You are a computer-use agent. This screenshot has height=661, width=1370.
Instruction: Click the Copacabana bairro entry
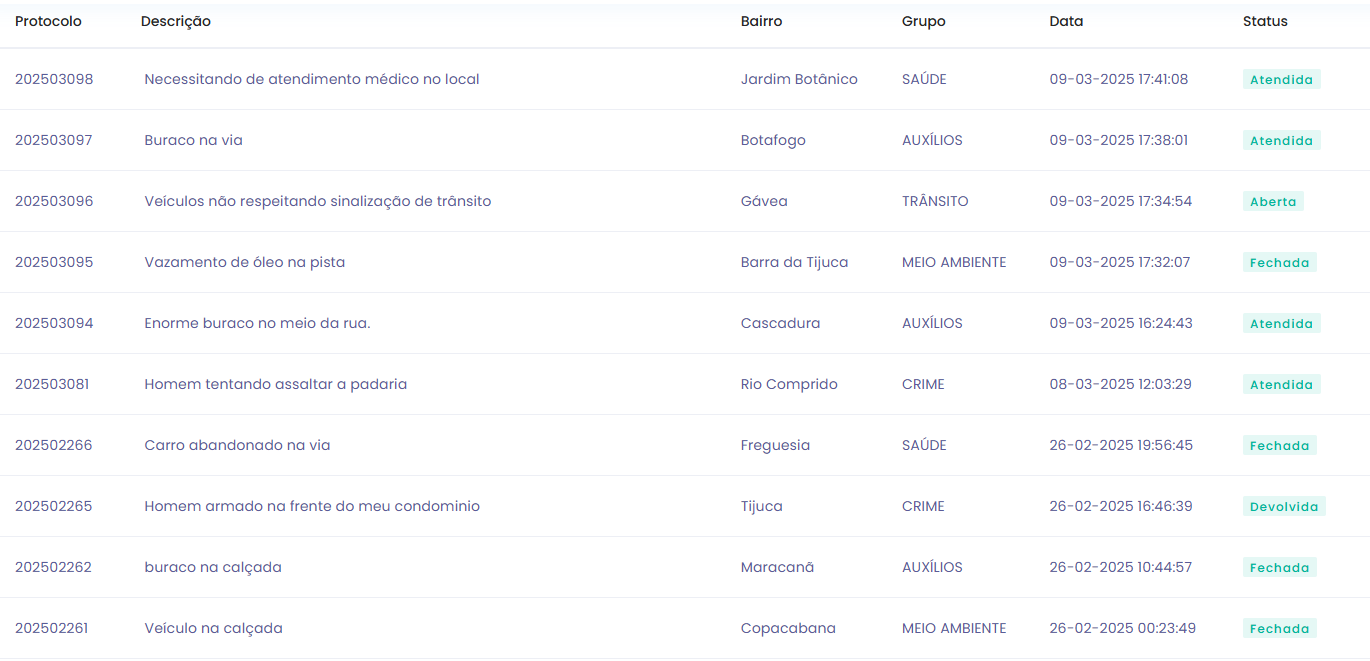[x=787, y=628]
